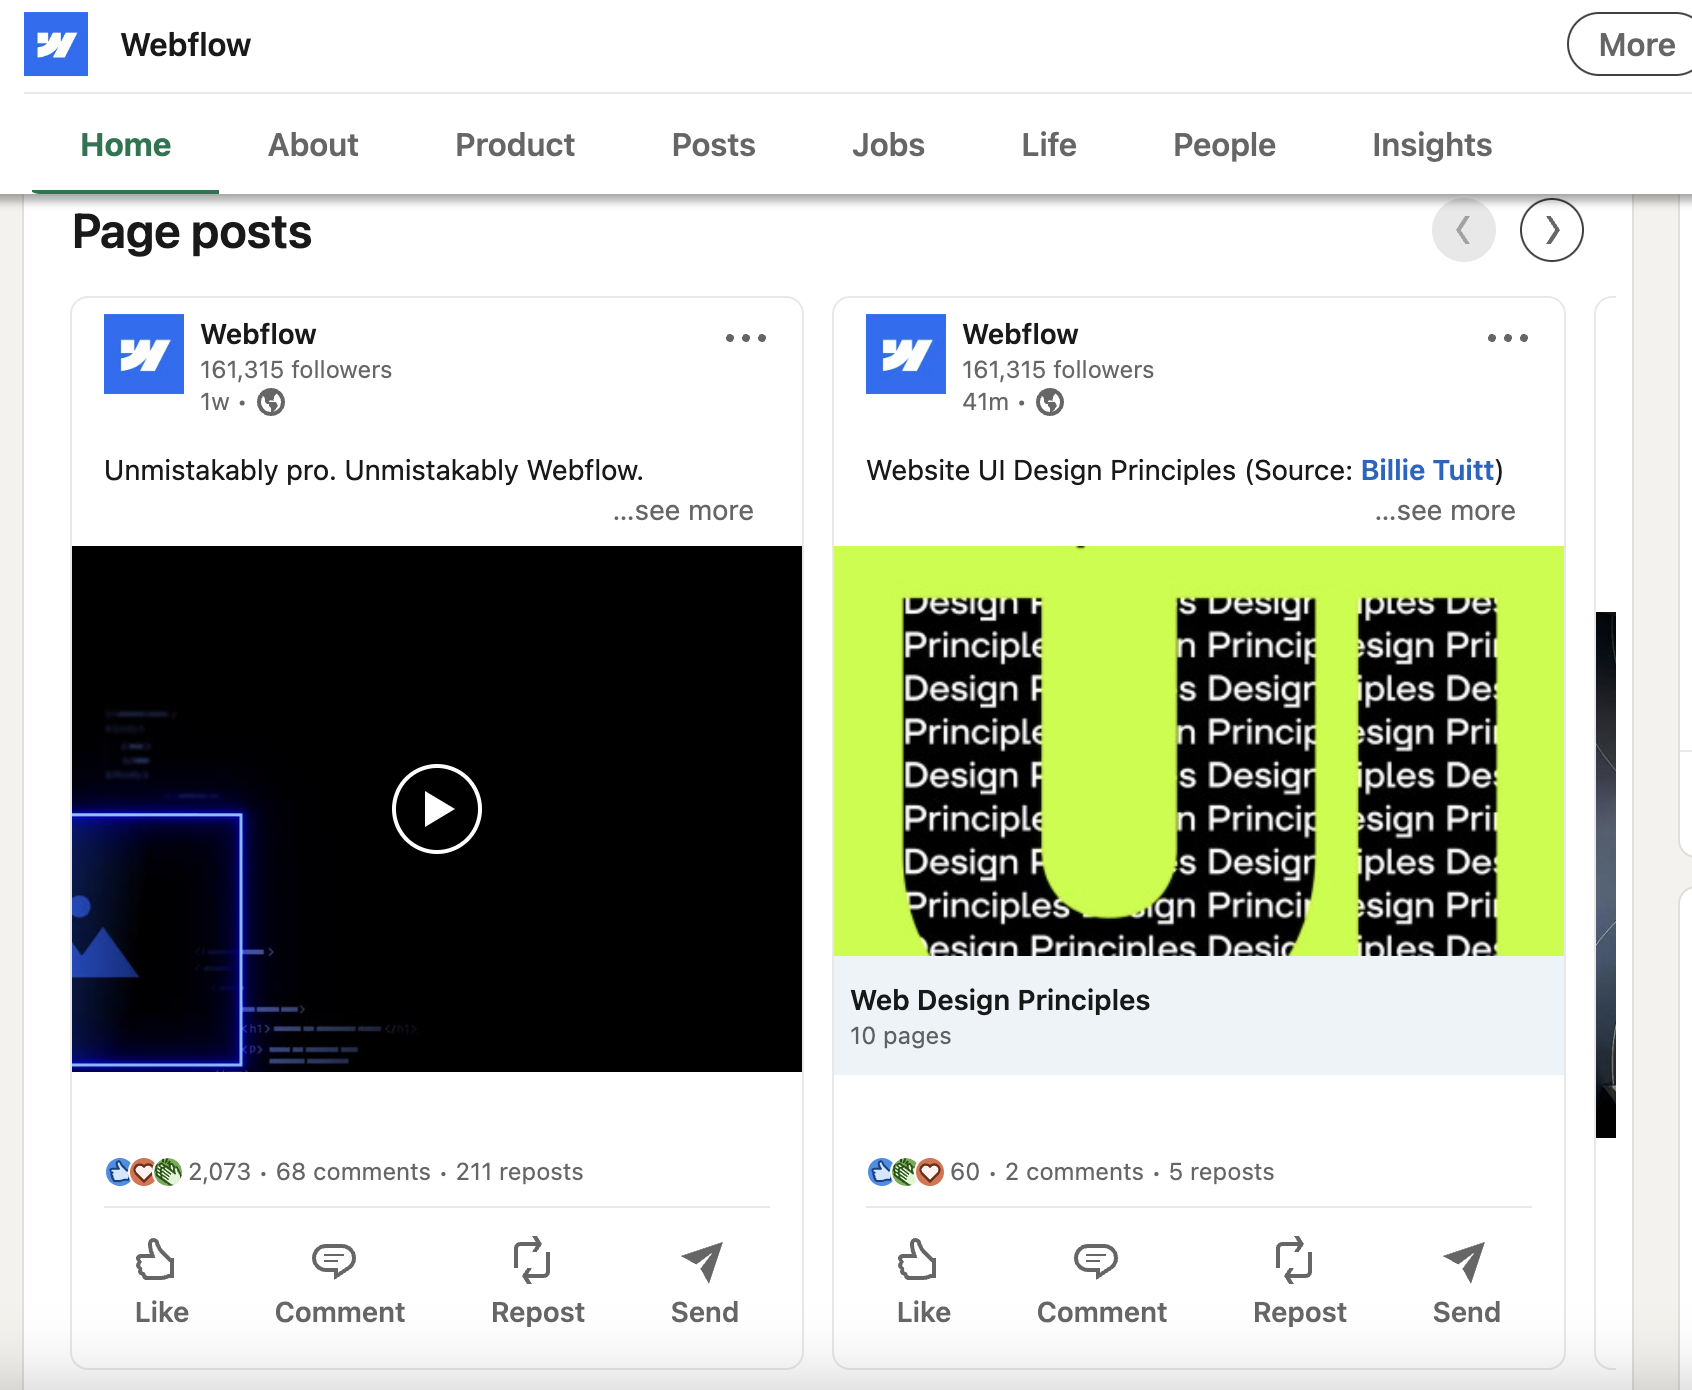View the 2,073 reactions on the video post
Viewport: 1692px width, 1390px height.
tap(178, 1172)
